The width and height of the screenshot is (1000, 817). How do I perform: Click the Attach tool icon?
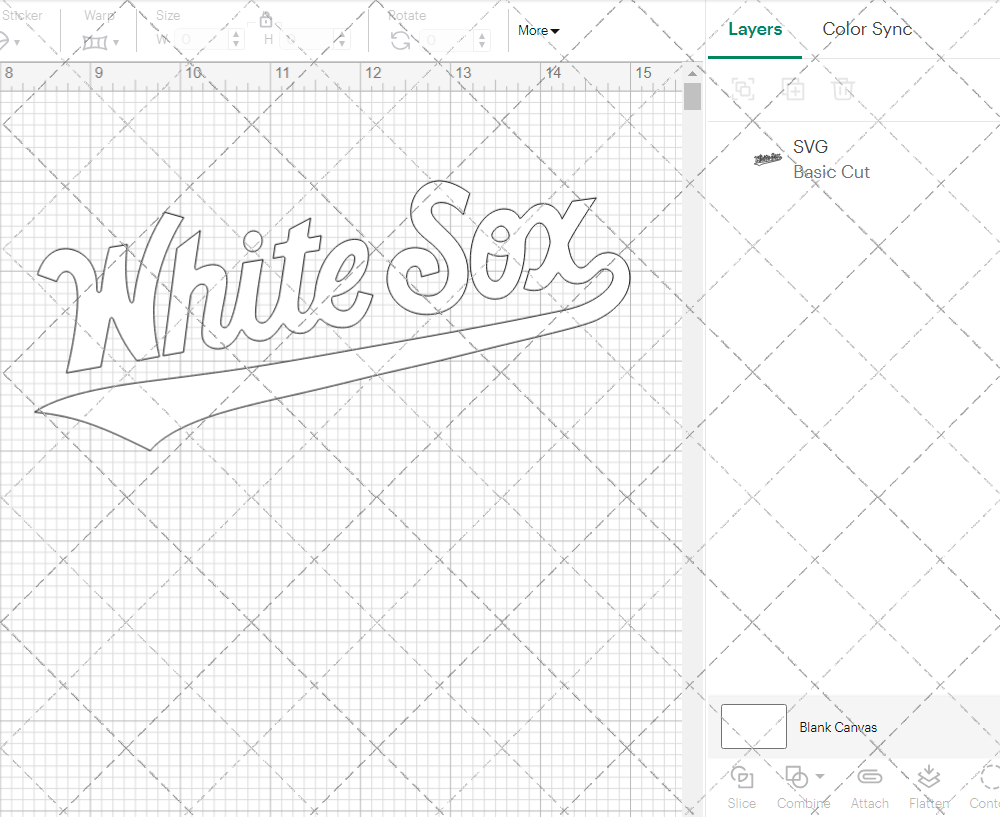(x=869, y=777)
